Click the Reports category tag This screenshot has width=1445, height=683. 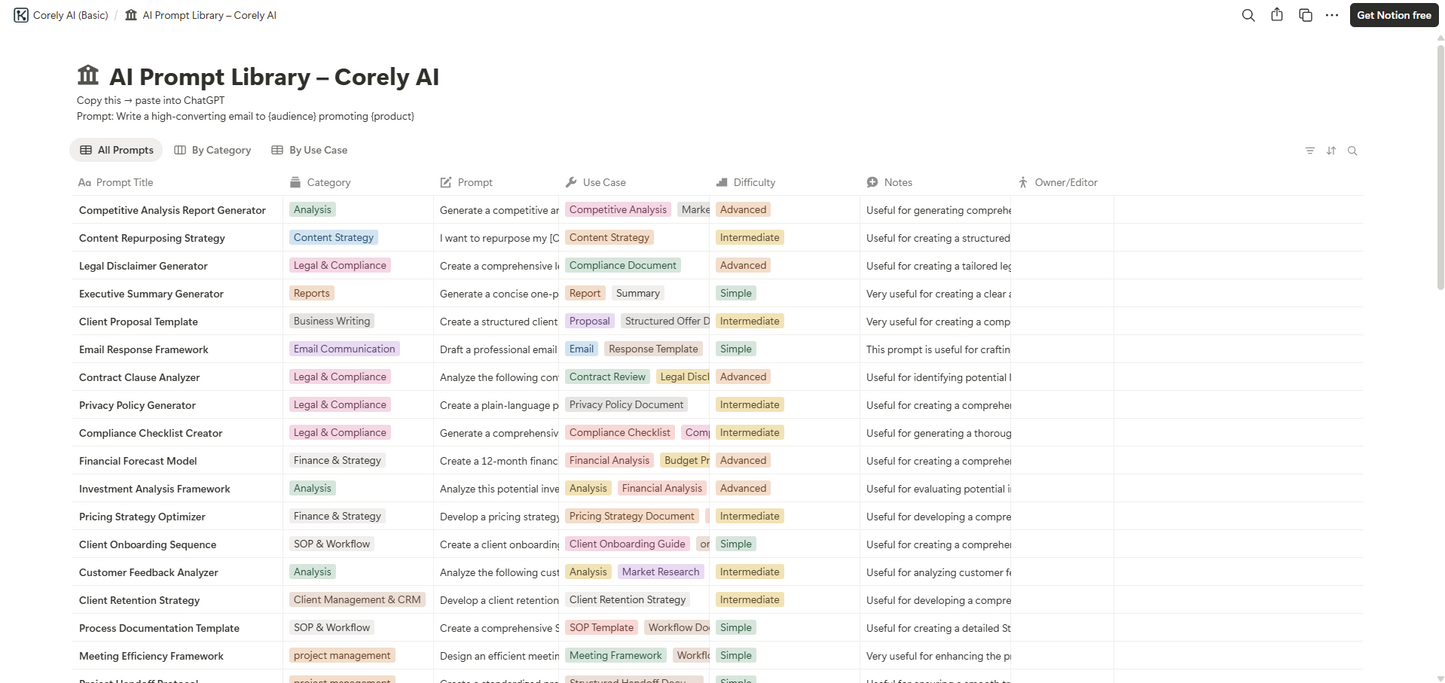click(x=311, y=293)
